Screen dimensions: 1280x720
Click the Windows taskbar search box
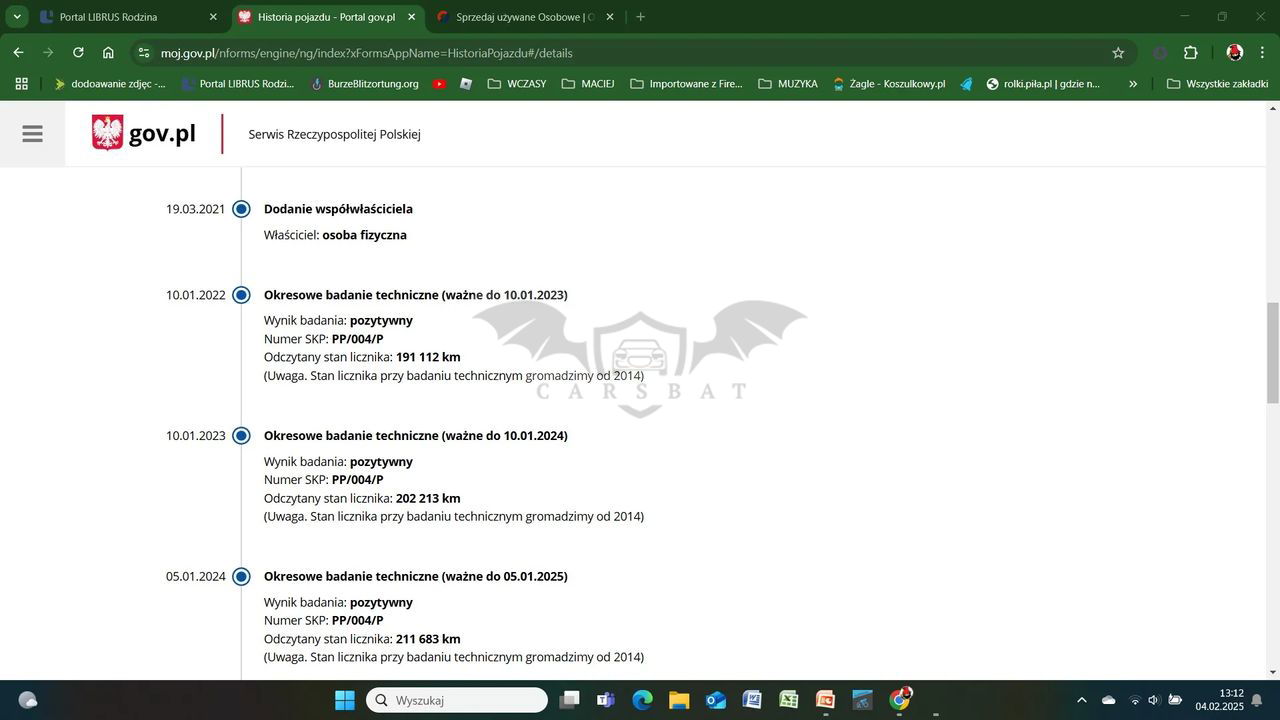(x=458, y=700)
